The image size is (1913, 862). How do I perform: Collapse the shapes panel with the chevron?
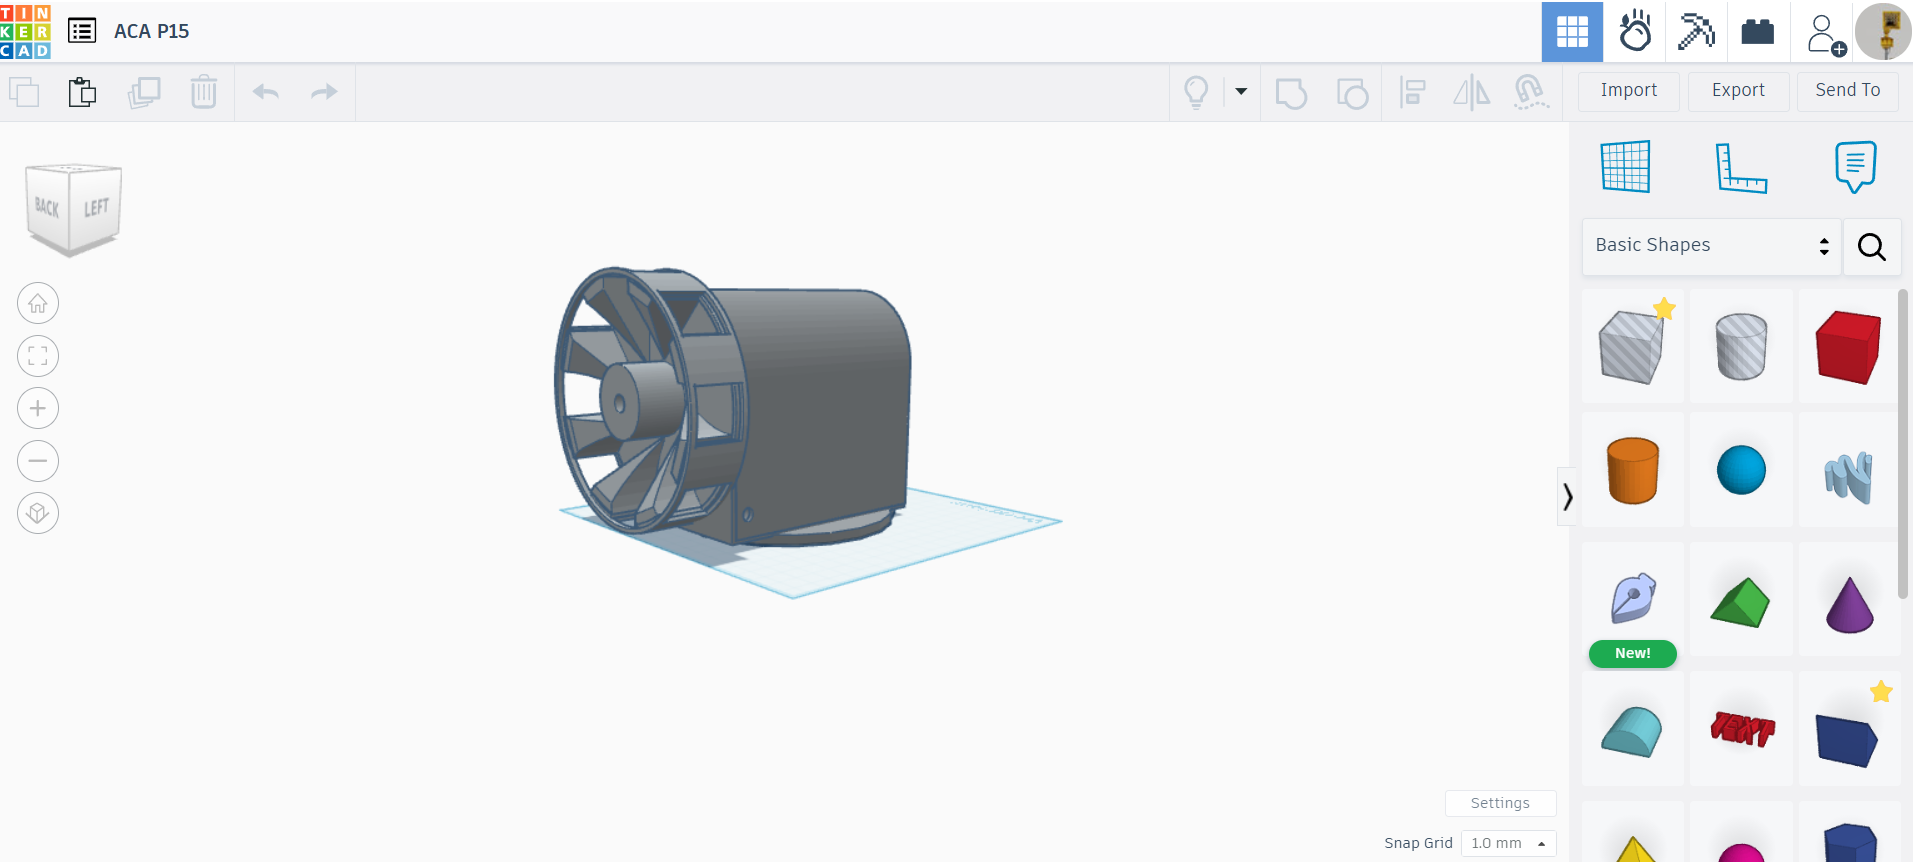[1567, 496]
